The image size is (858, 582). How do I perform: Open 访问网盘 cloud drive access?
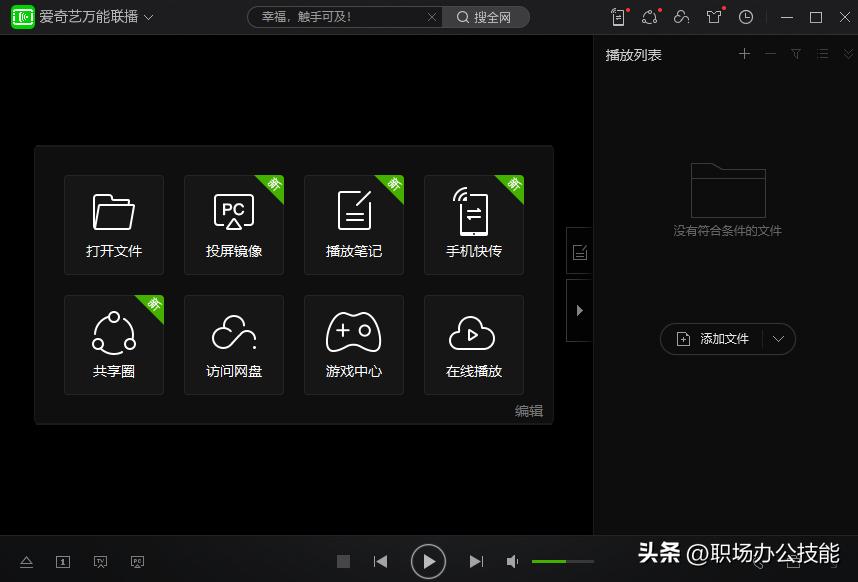(x=233, y=344)
